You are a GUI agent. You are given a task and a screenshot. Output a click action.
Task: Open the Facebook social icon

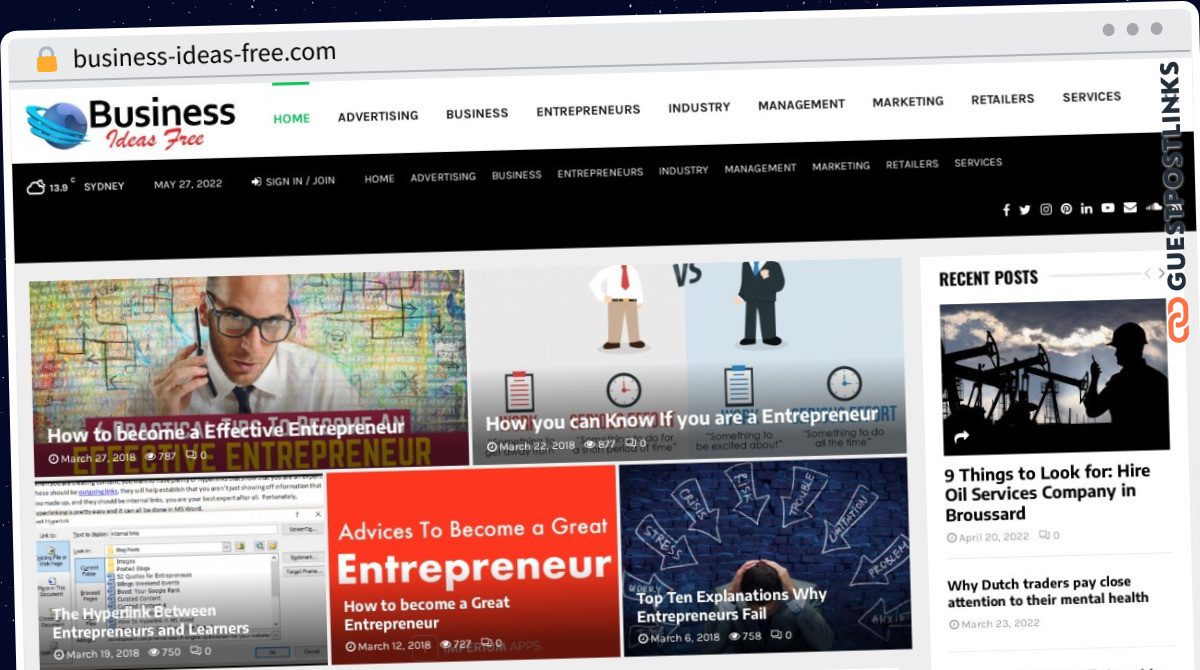coord(1006,210)
